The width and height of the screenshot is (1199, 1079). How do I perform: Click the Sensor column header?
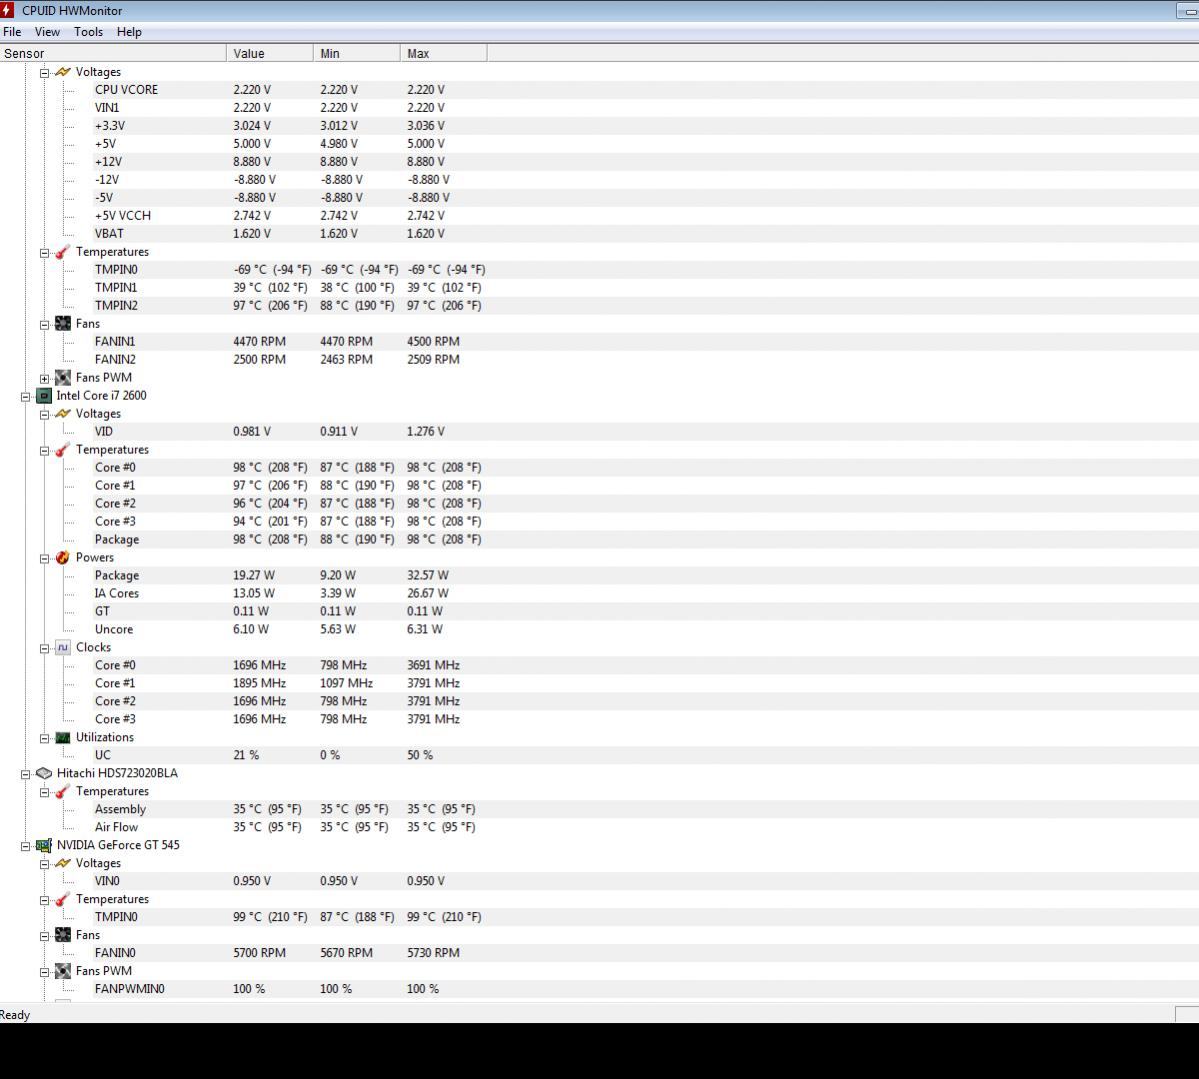pos(113,54)
